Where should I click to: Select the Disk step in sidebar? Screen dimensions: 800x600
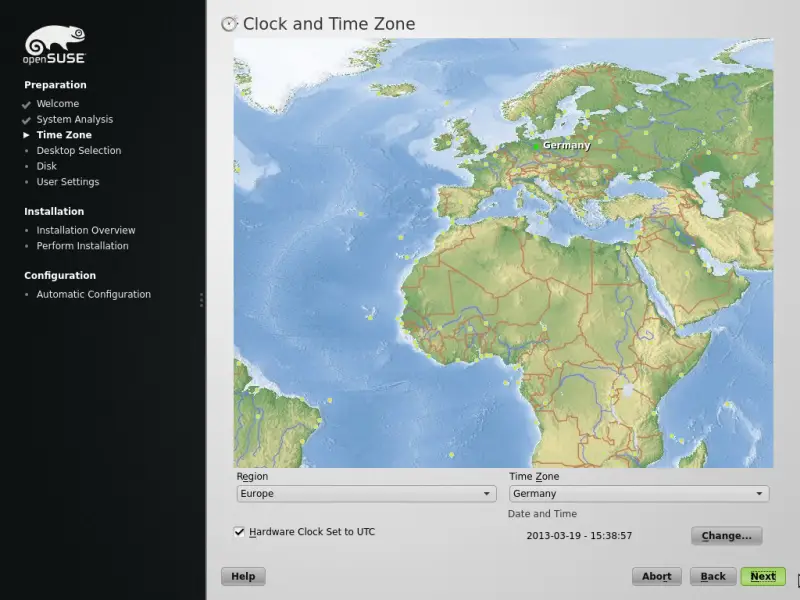46,166
